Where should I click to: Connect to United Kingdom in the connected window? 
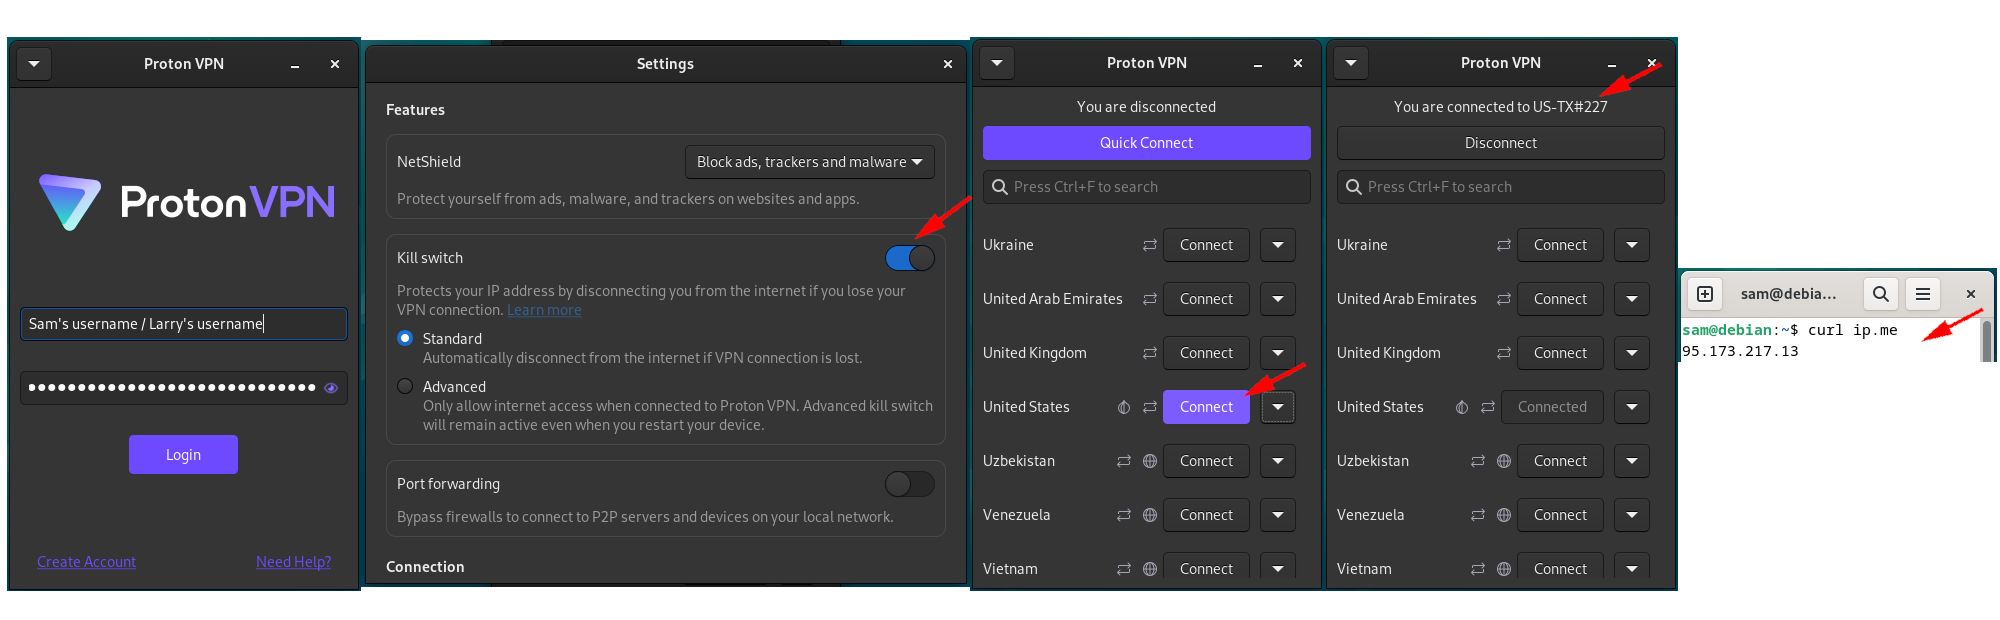click(1560, 353)
